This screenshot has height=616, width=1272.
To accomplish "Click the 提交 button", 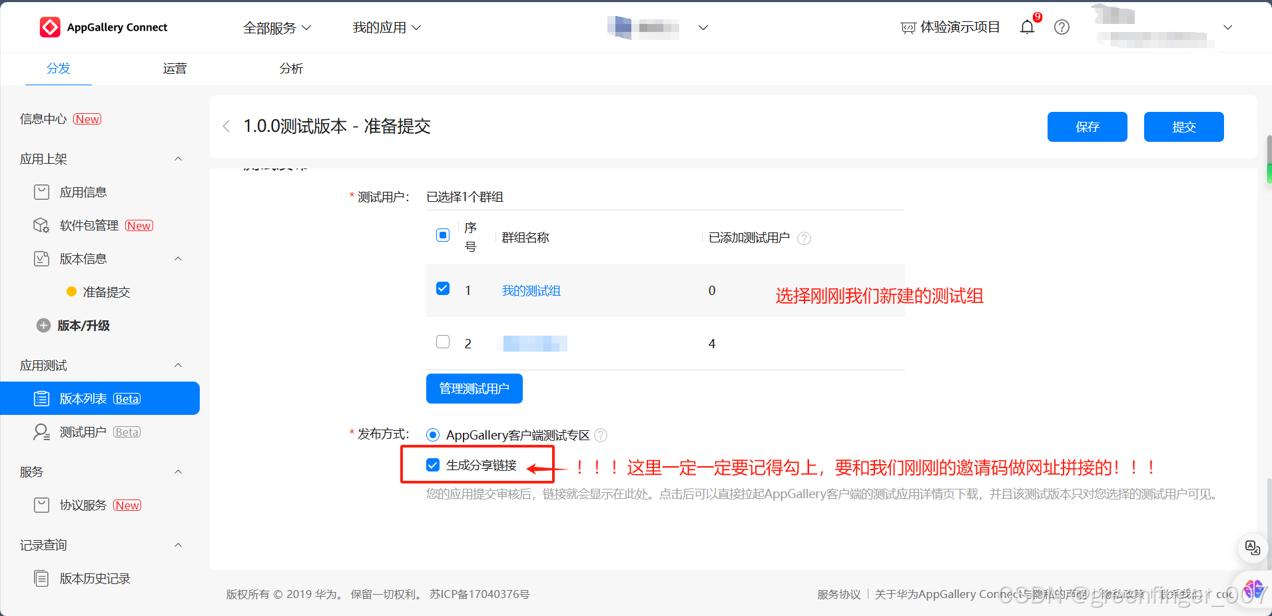I will 1184,127.
